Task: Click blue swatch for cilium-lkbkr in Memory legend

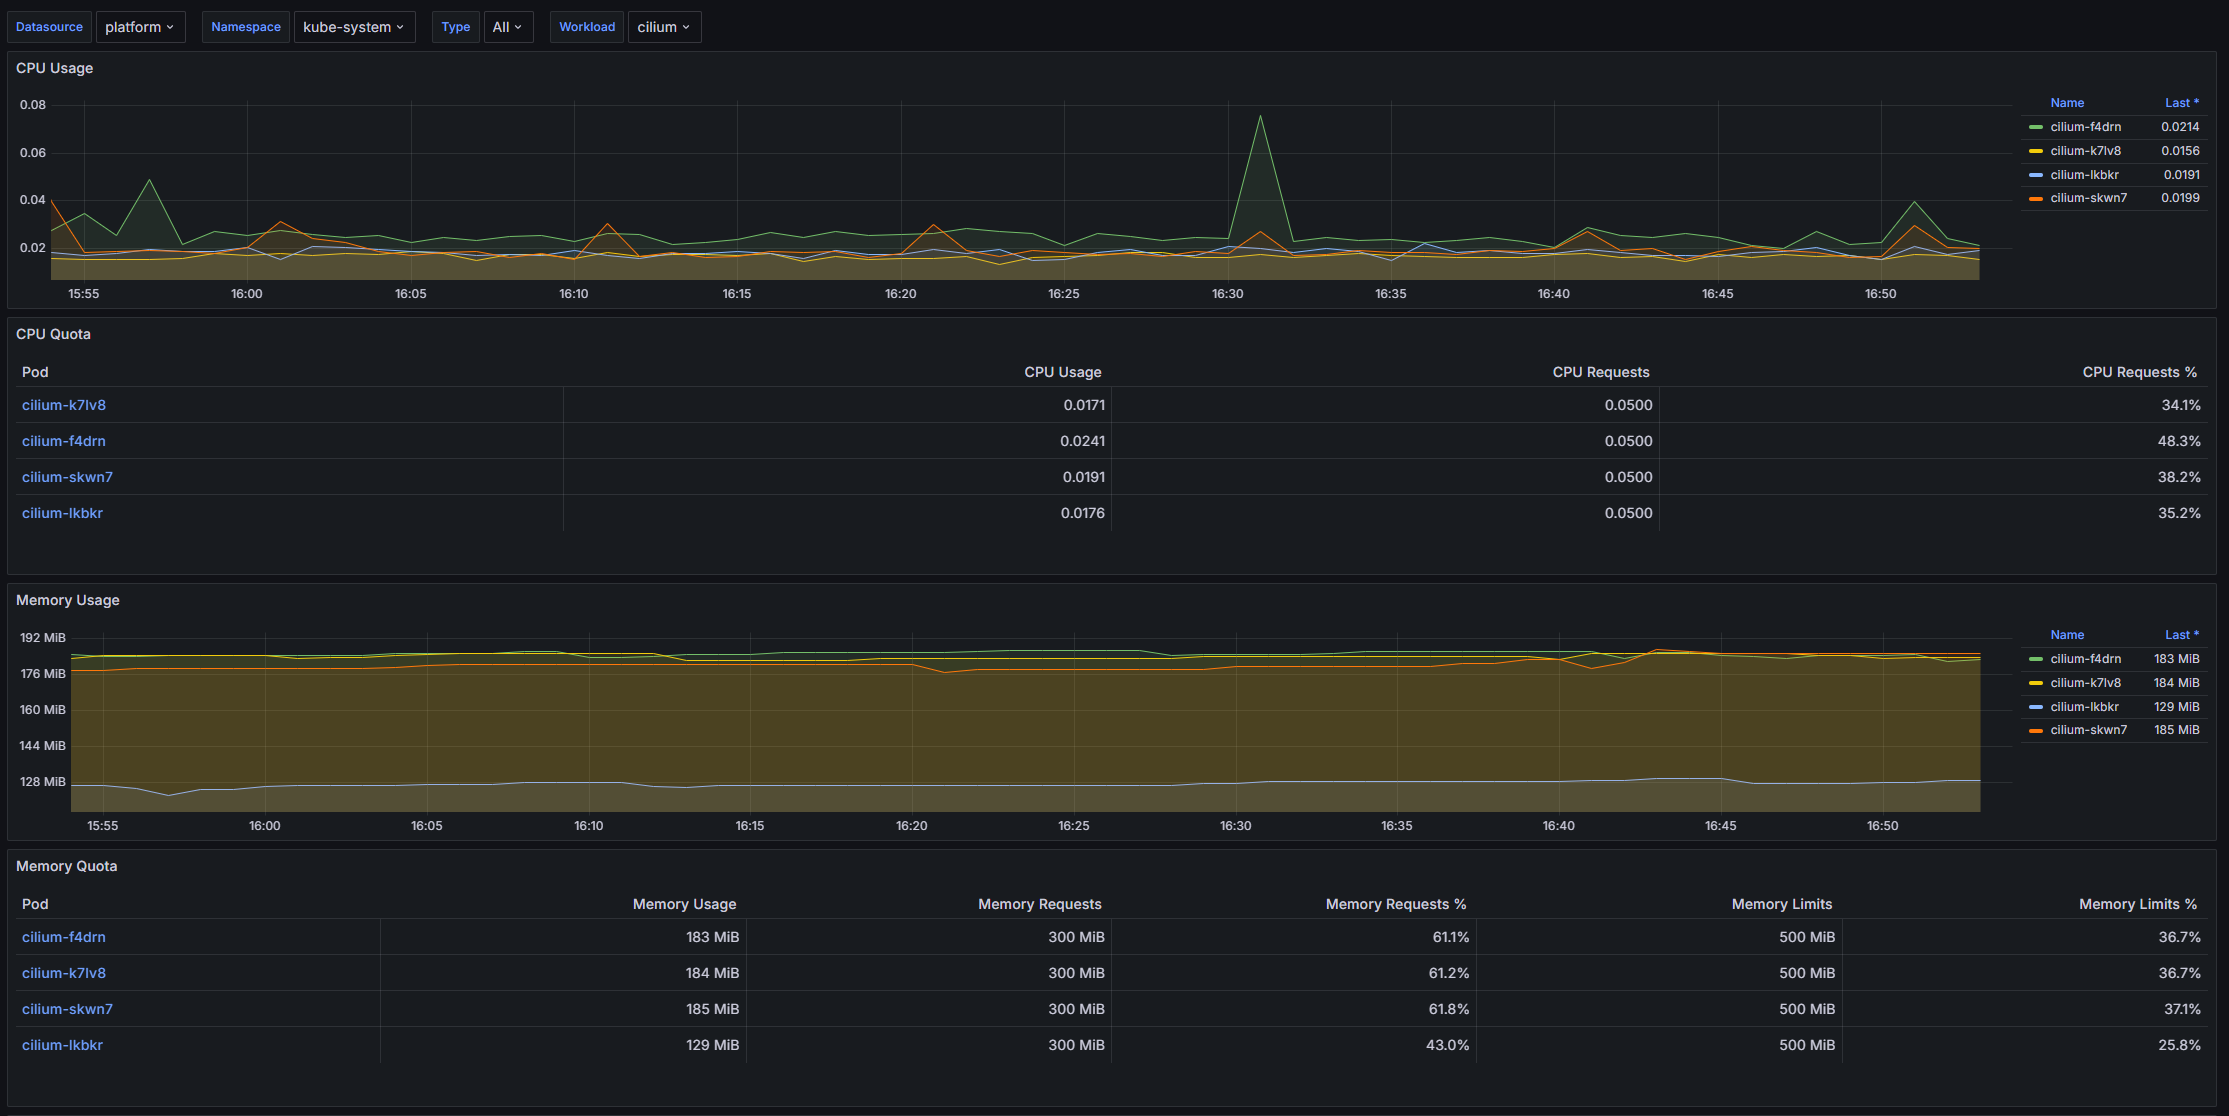Action: pos(2035,707)
